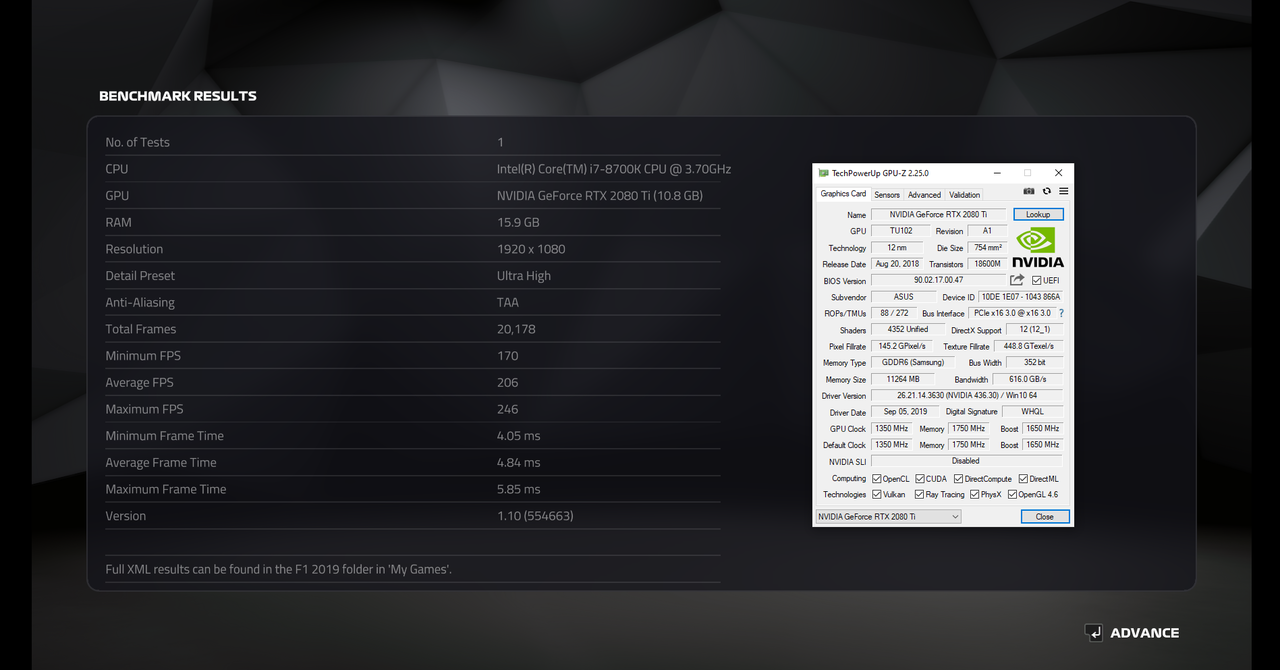Image resolution: width=1280 pixels, height=670 pixels.
Task: Click the GPU-Z Close button
Action: pos(1045,517)
